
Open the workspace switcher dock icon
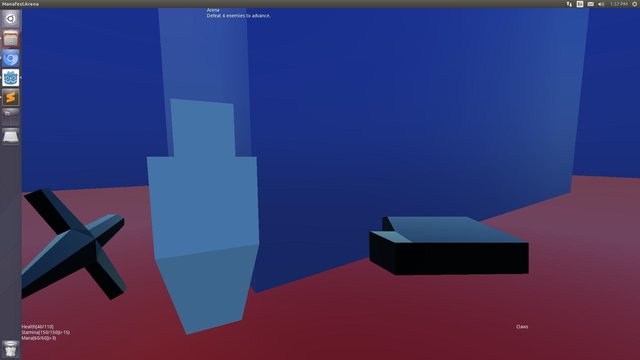click(11, 117)
